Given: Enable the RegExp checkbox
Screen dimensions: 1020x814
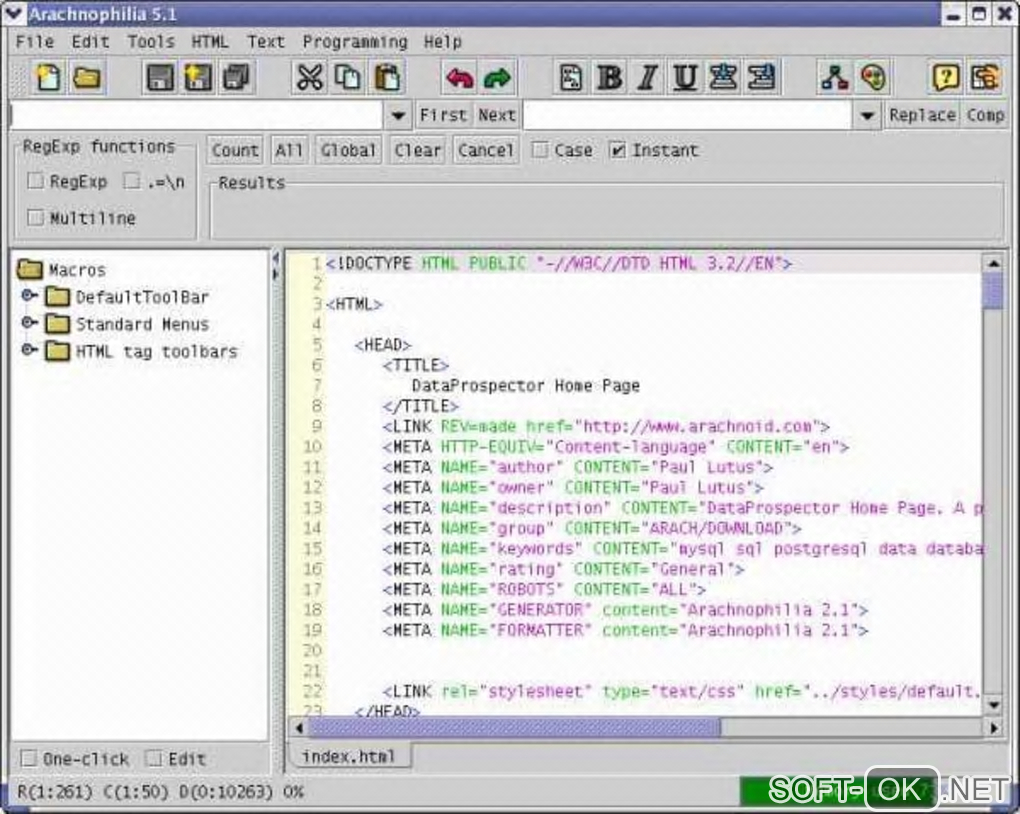Looking at the screenshot, I should pyautogui.click(x=35, y=181).
